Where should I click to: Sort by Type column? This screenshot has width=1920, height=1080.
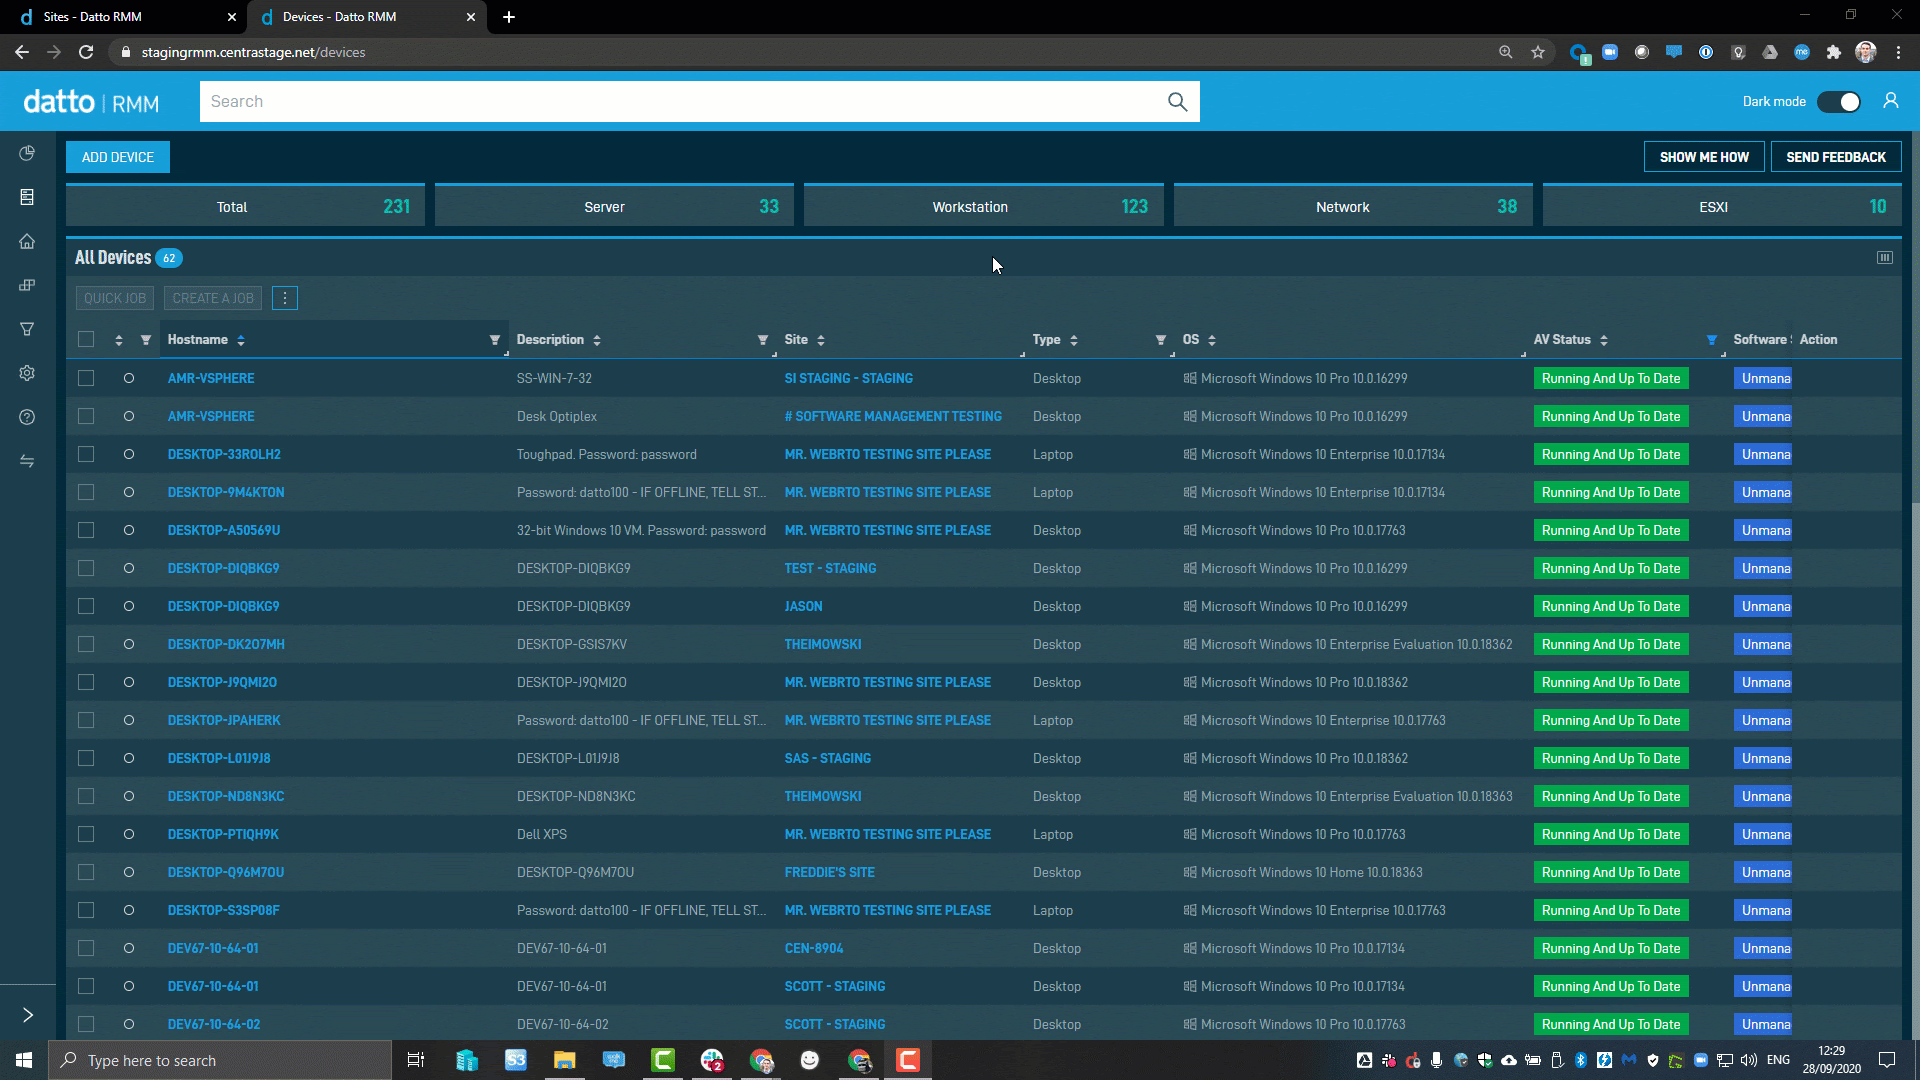1074,340
